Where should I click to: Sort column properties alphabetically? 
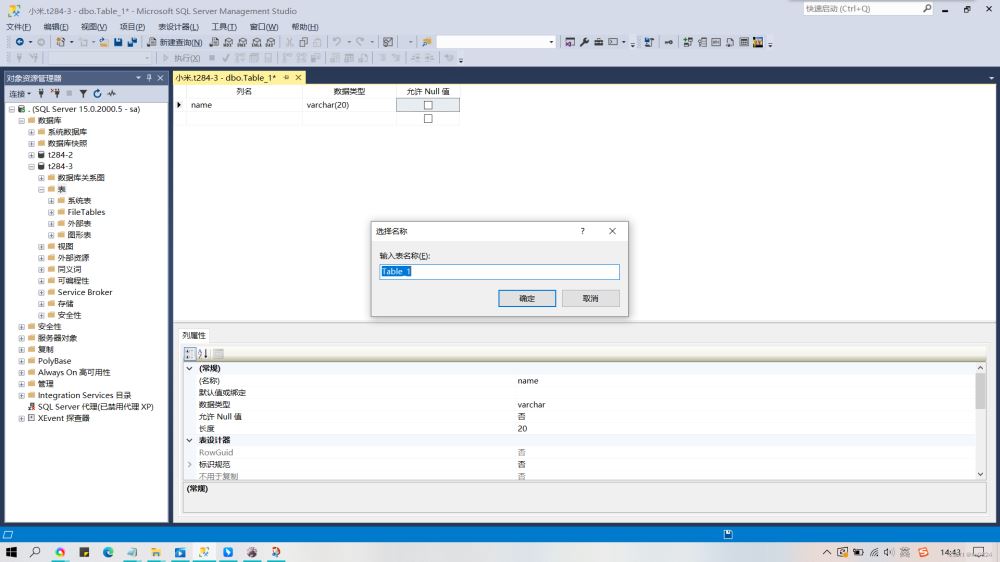[203, 353]
